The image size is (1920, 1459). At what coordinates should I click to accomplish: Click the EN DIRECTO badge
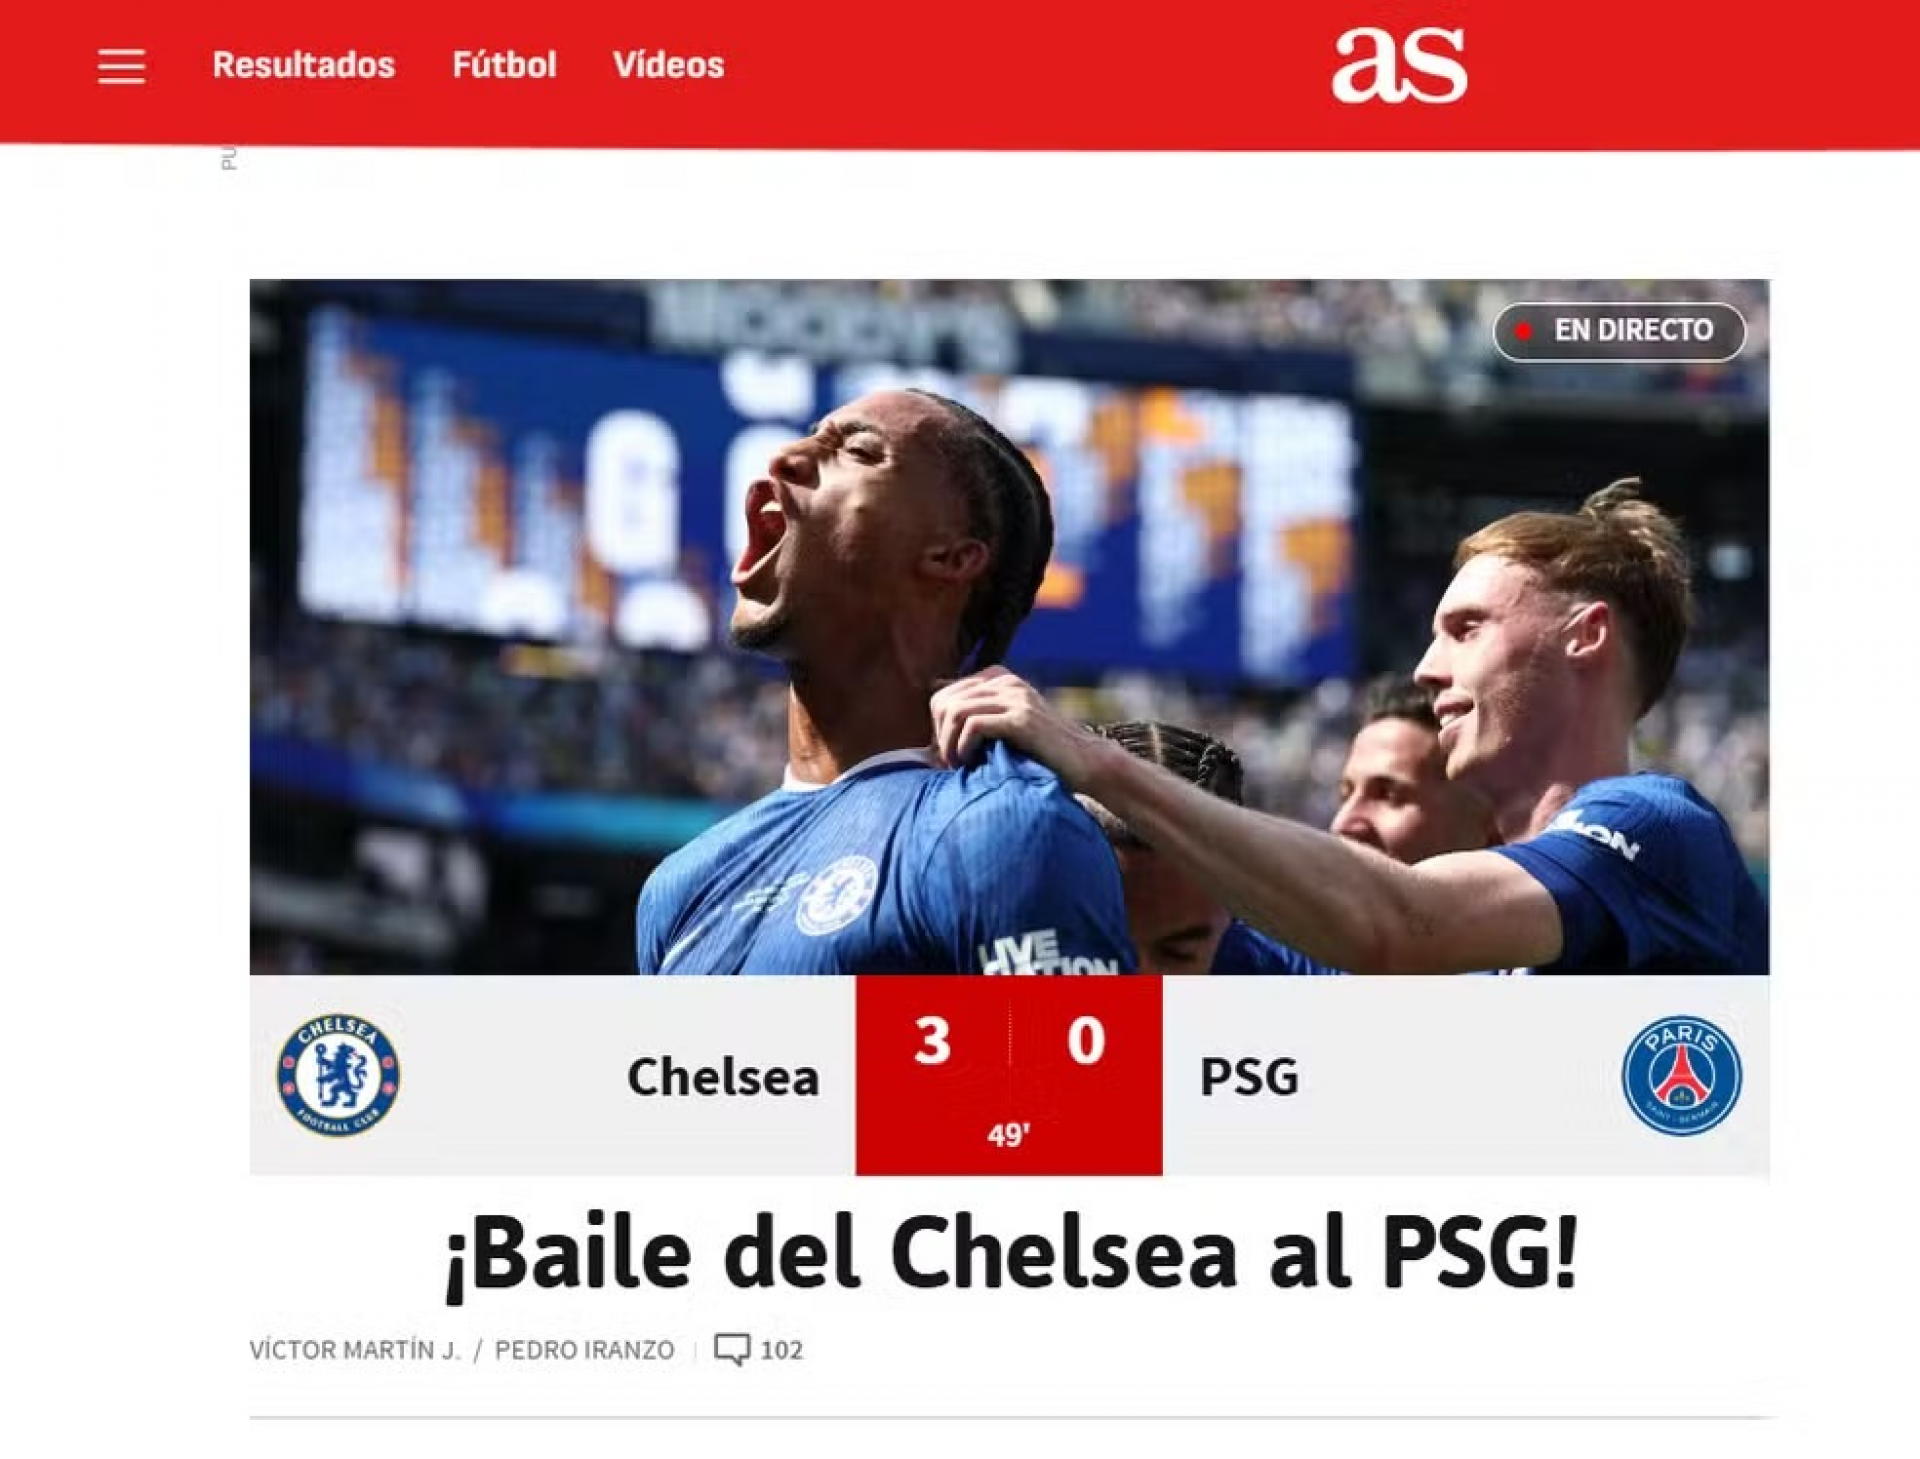point(1619,331)
